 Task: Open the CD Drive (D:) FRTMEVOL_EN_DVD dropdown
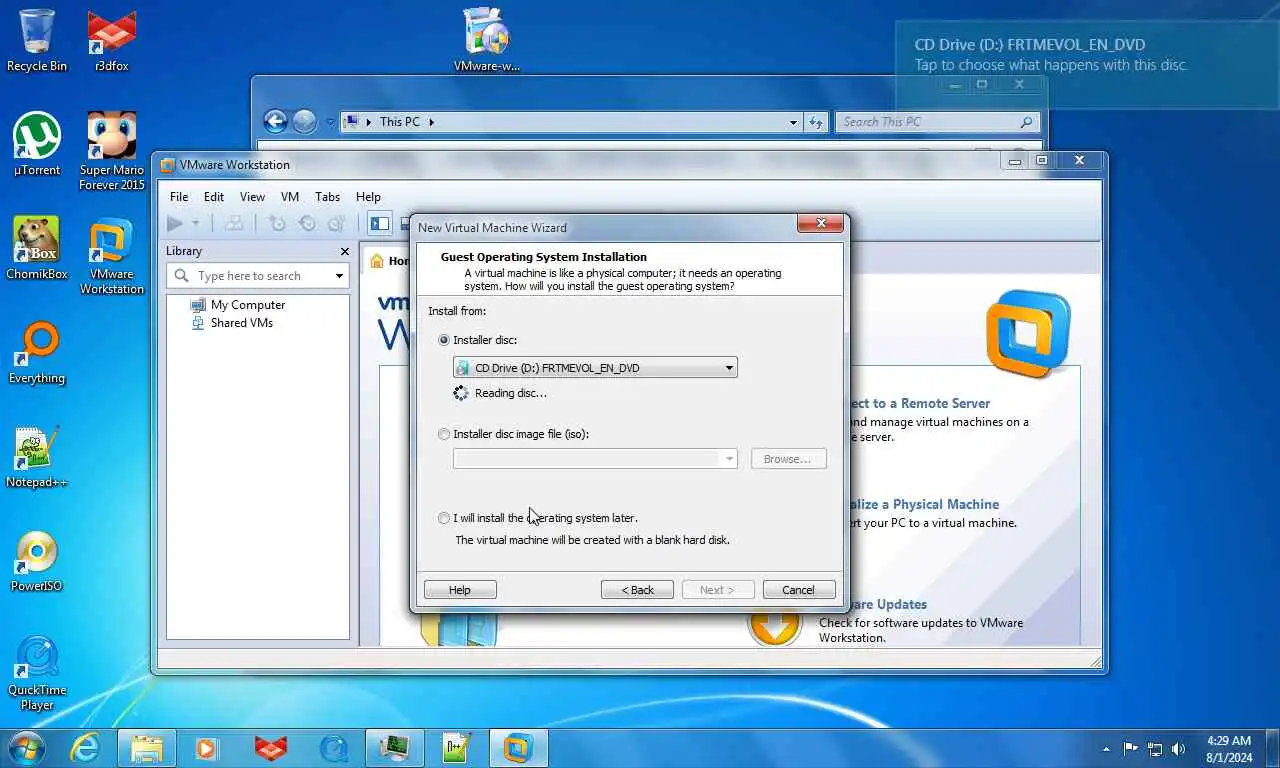coord(595,368)
